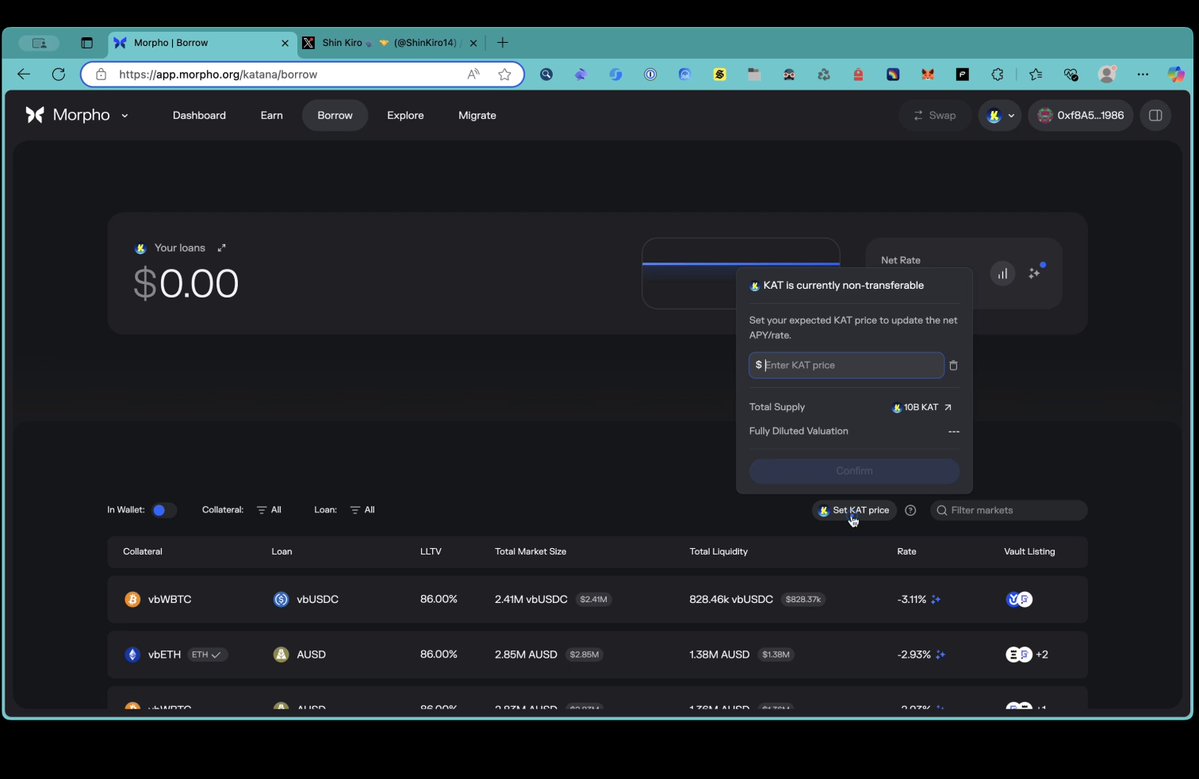Open the Dashboard tab

pos(199,115)
